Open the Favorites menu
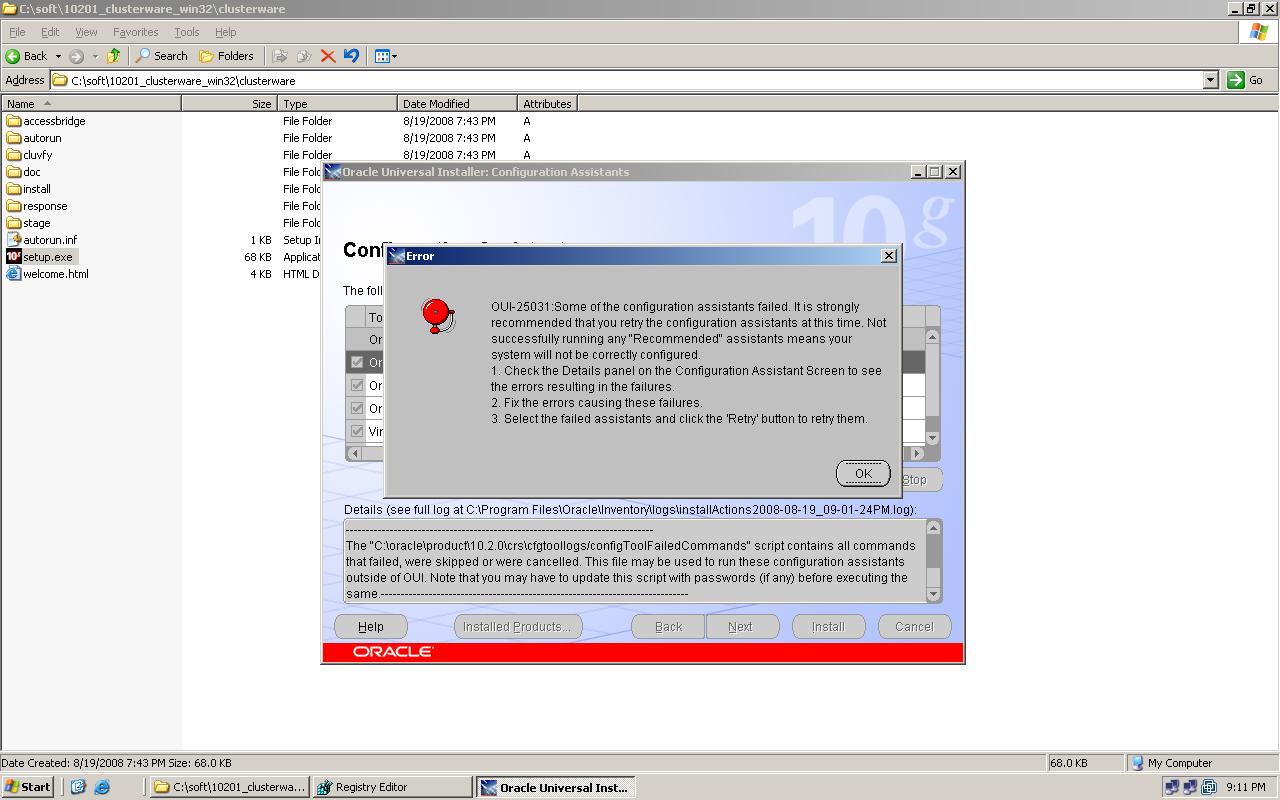This screenshot has height=800, width=1280. pos(135,32)
